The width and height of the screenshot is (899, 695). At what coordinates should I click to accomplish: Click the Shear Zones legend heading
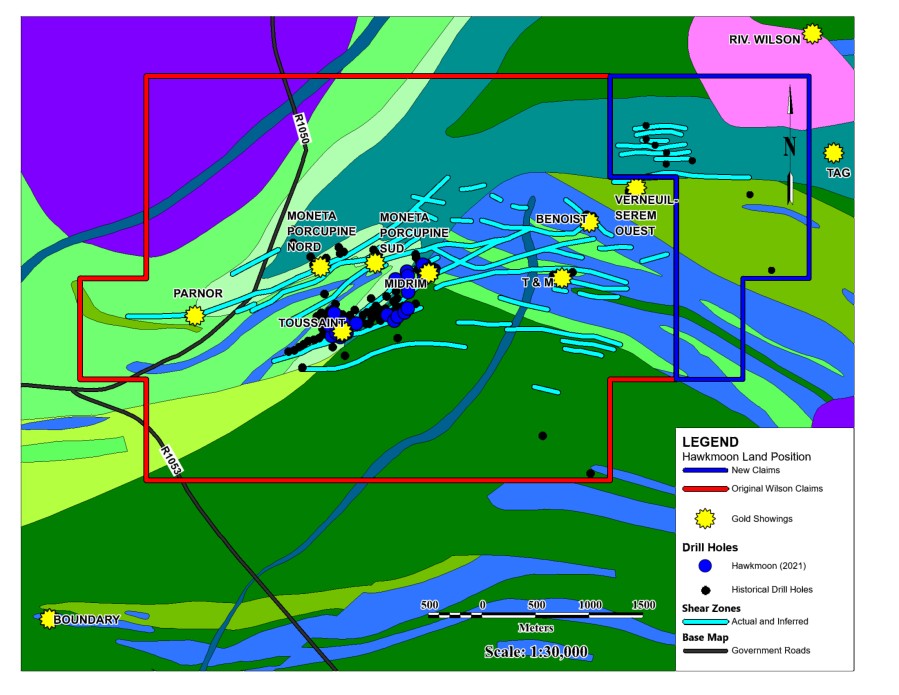click(711, 608)
